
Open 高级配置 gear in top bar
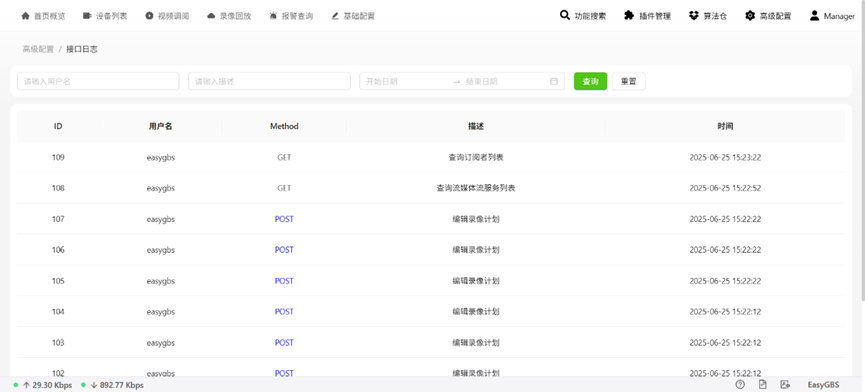768,15
